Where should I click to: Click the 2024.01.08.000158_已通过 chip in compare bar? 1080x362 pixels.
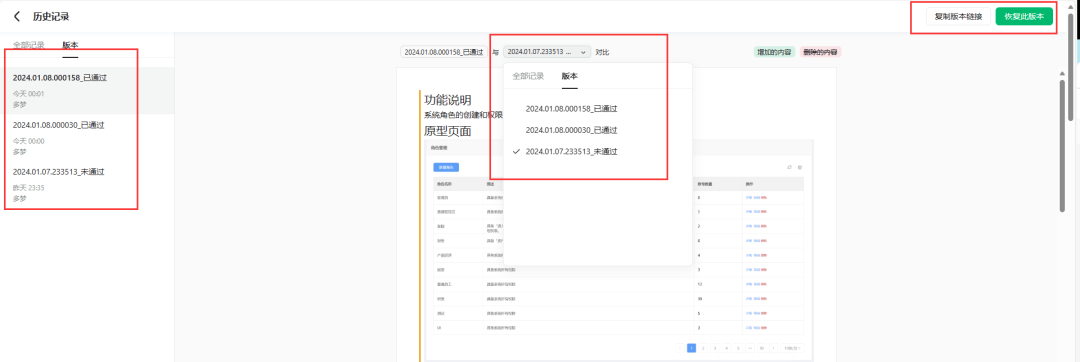click(444, 52)
